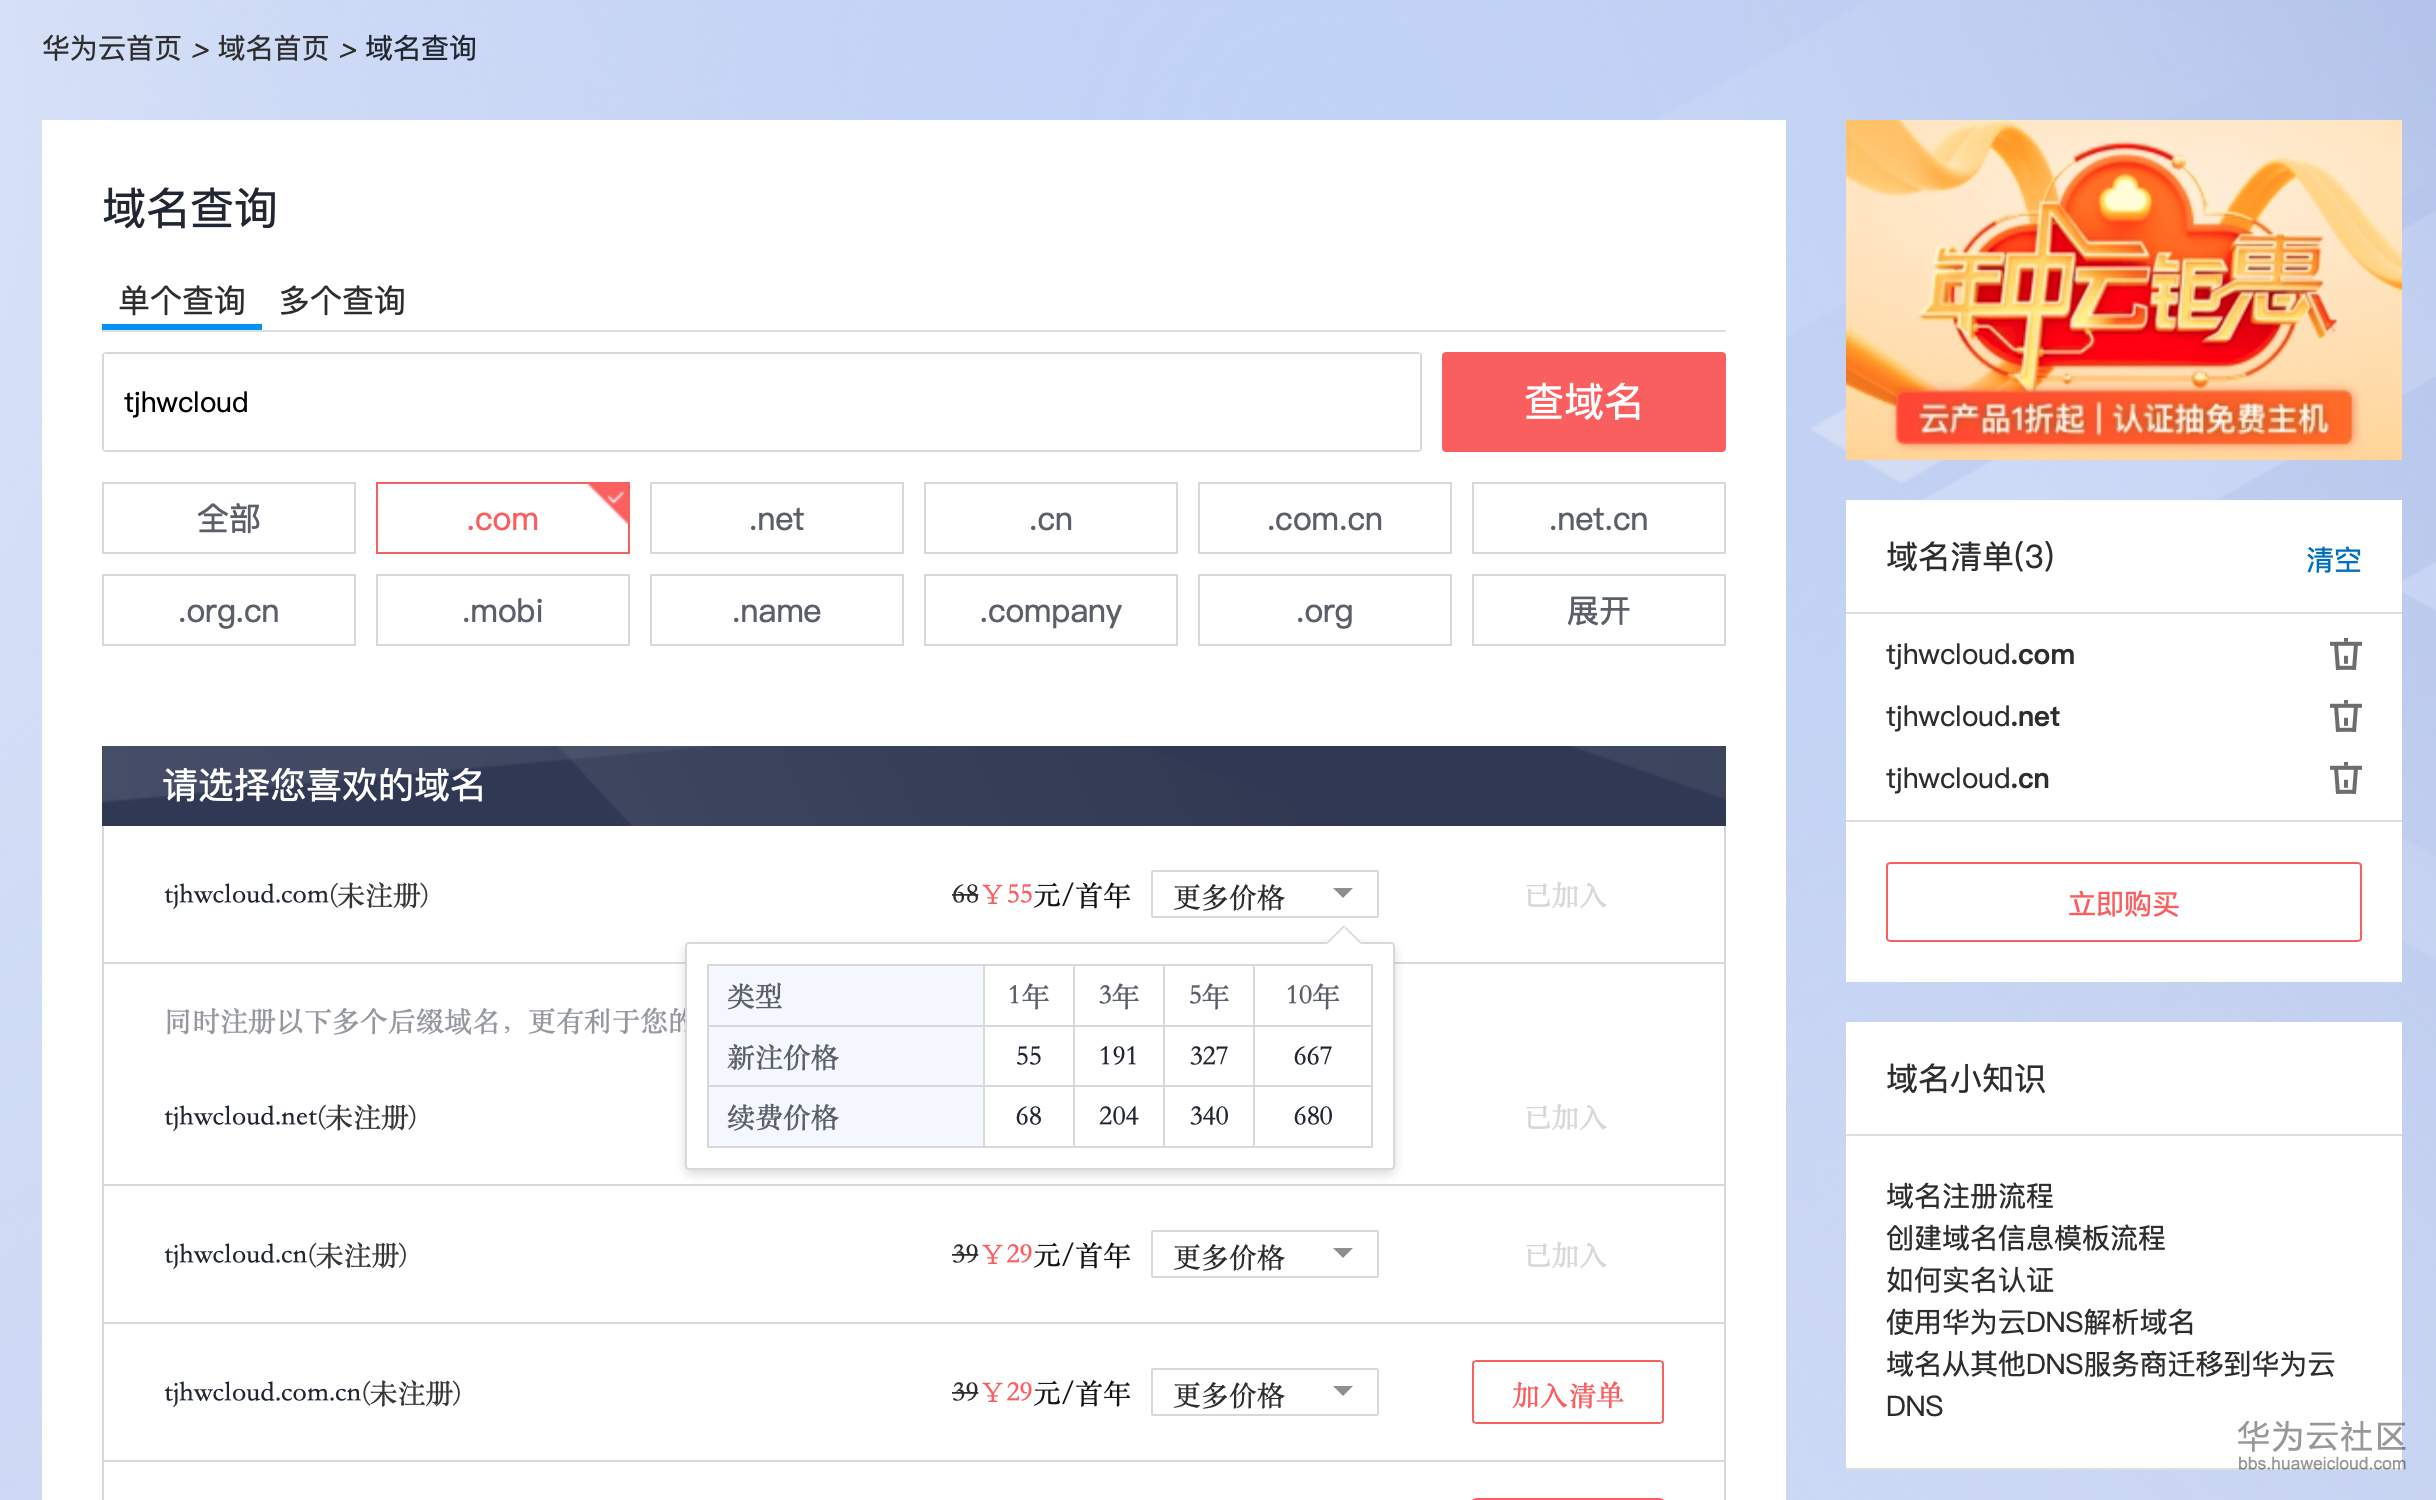Toggle the .net suffix filter
The height and width of the screenshot is (1500, 2436).
776,518
